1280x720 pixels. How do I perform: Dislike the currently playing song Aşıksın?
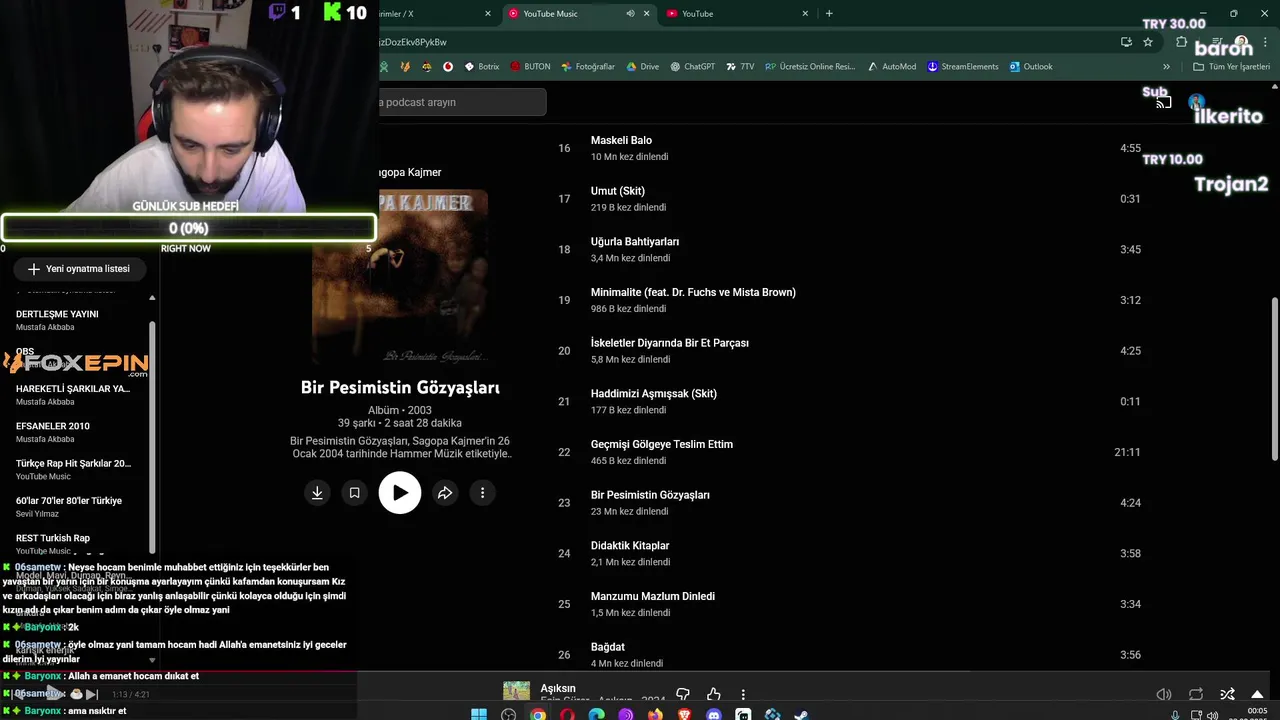pos(683,694)
